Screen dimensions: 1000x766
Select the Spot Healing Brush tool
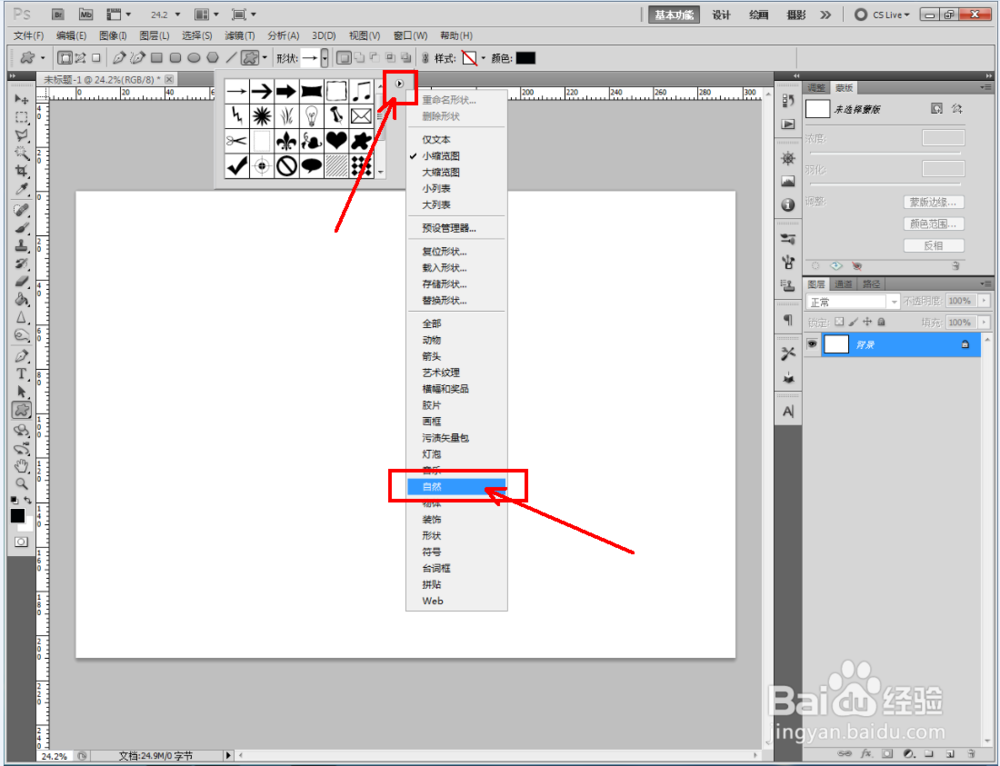tap(21, 210)
